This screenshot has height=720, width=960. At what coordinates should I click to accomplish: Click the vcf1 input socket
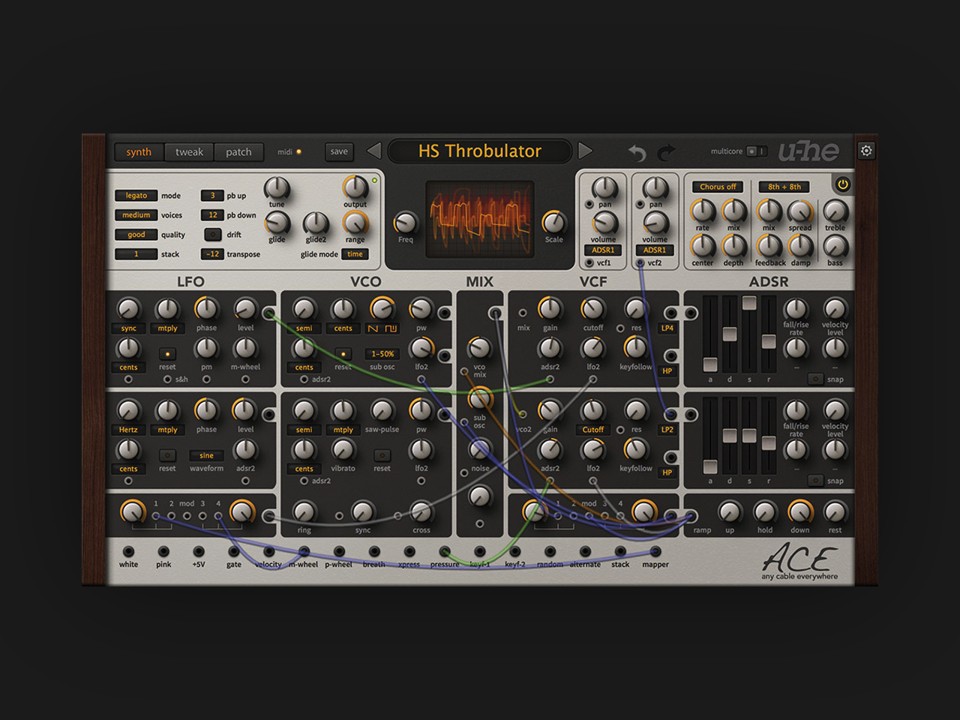[589, 263]
